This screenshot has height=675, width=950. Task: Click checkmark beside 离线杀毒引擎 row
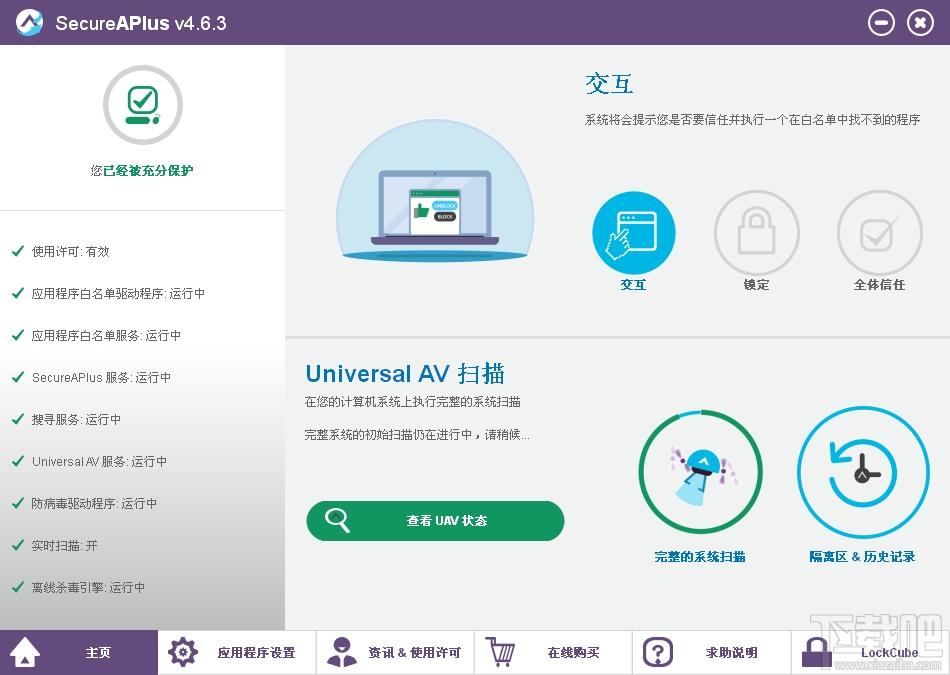pos(18,587)
